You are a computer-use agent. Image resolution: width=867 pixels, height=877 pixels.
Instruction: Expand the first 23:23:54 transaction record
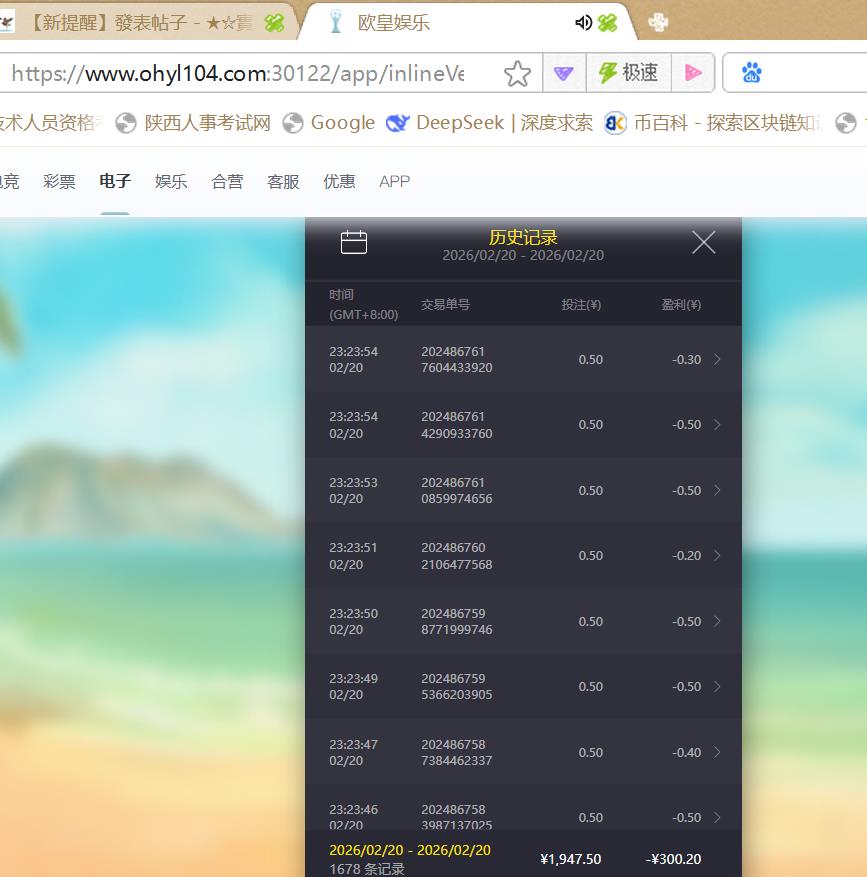coord(715,359)
